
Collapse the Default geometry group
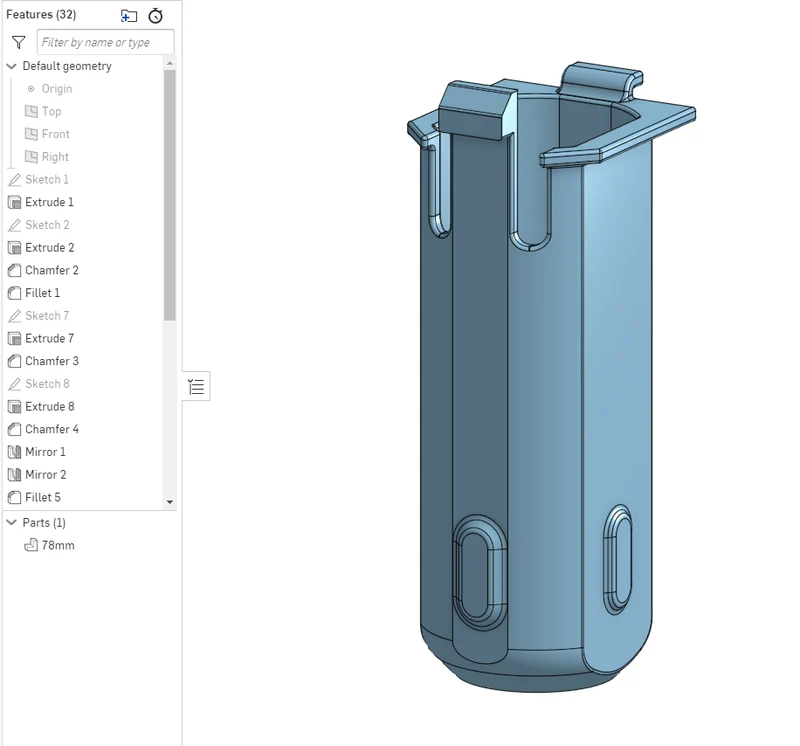pyautogui.click(x=11, y=66)
